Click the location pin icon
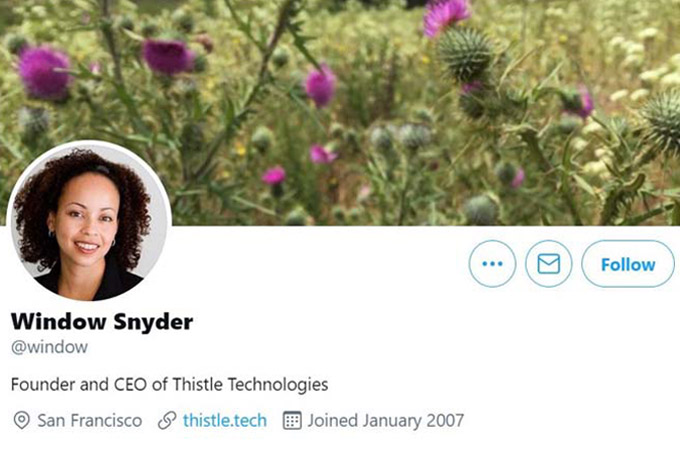Image resolution: width=680 pixels, height=450 pixels. click(x=21, y=421)
